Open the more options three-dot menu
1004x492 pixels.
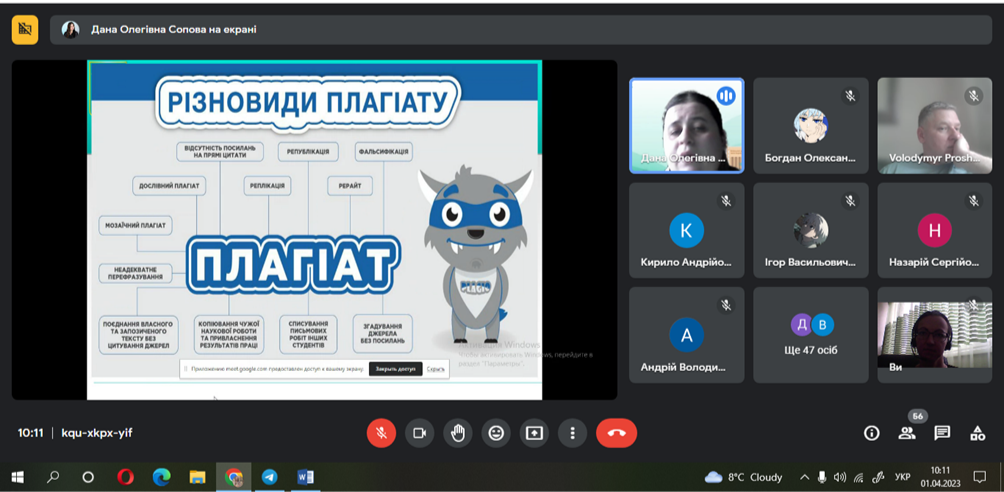(x=572, y=433)
